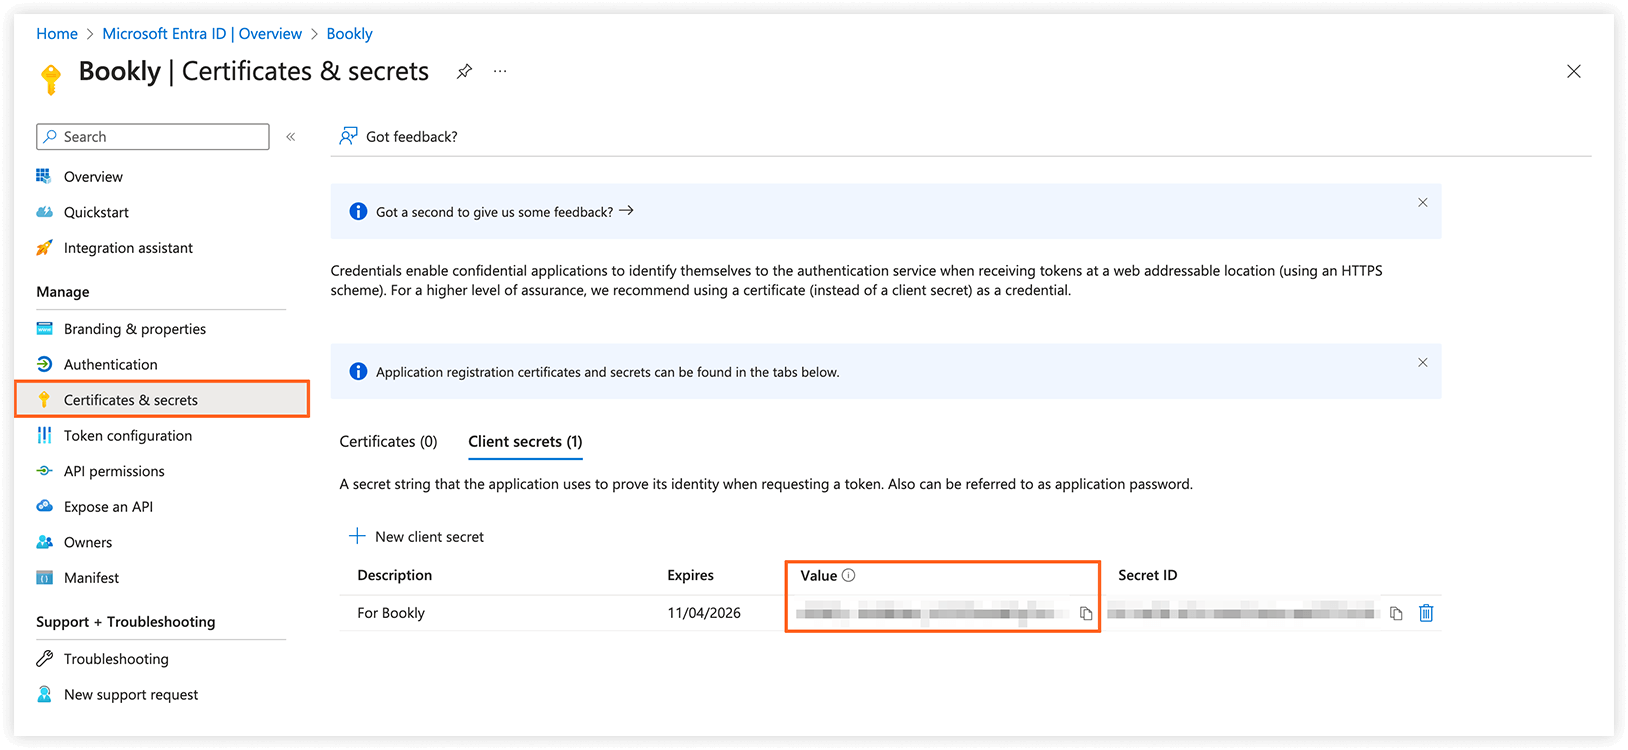Image resolution: width=1628 pixels, height=750 pixels.
Task: Open New support request page
Action: click(x=131, y=695)
